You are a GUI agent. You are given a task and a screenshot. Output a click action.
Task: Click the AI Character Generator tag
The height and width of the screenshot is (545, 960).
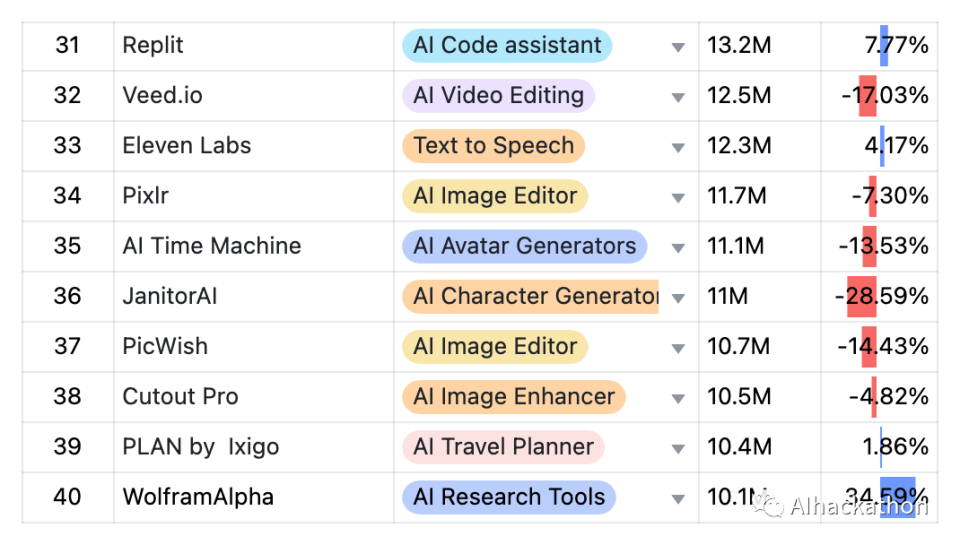click(530, 296)
